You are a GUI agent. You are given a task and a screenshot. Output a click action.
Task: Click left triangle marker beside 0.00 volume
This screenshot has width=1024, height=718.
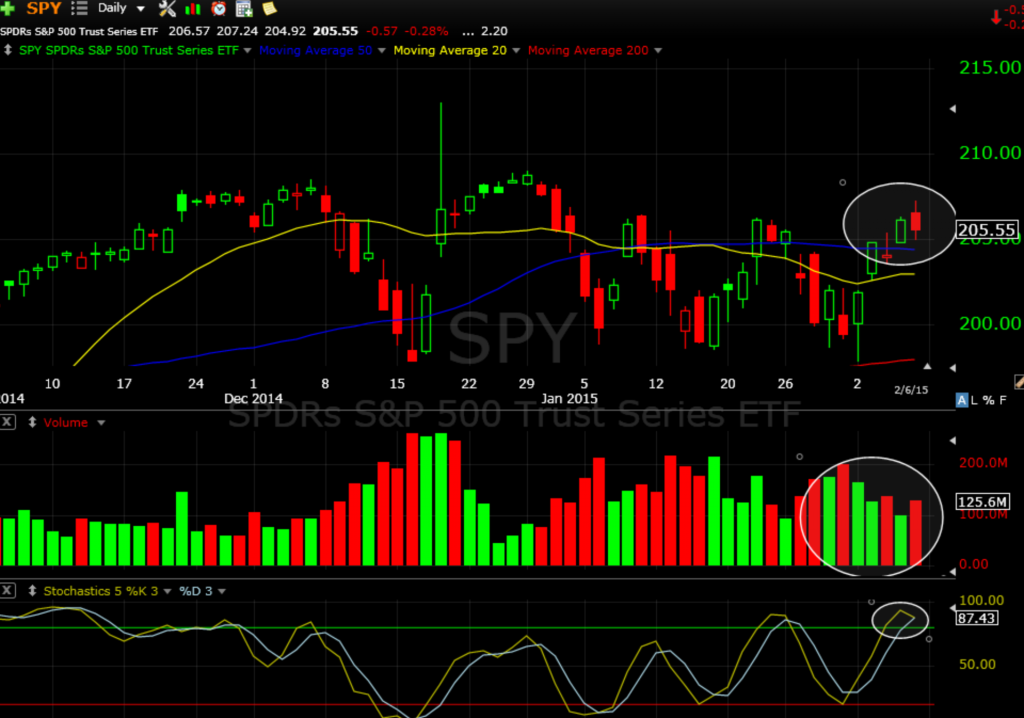[x=952, y=572]
